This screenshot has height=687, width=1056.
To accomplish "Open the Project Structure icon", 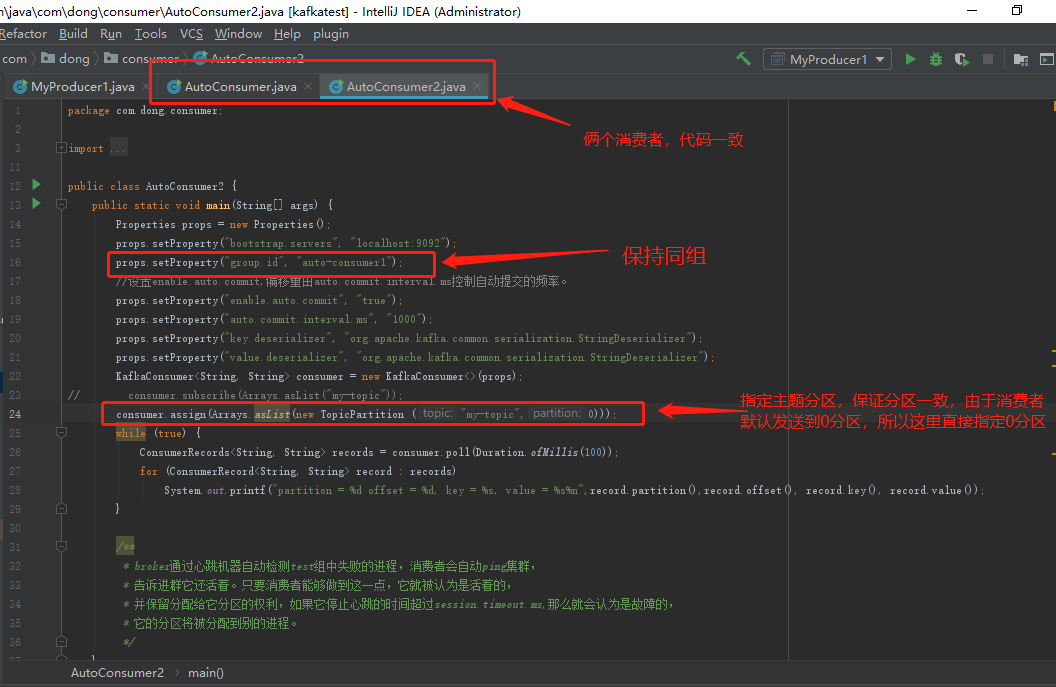I will pyautogui.click(x=1021, y=59).
